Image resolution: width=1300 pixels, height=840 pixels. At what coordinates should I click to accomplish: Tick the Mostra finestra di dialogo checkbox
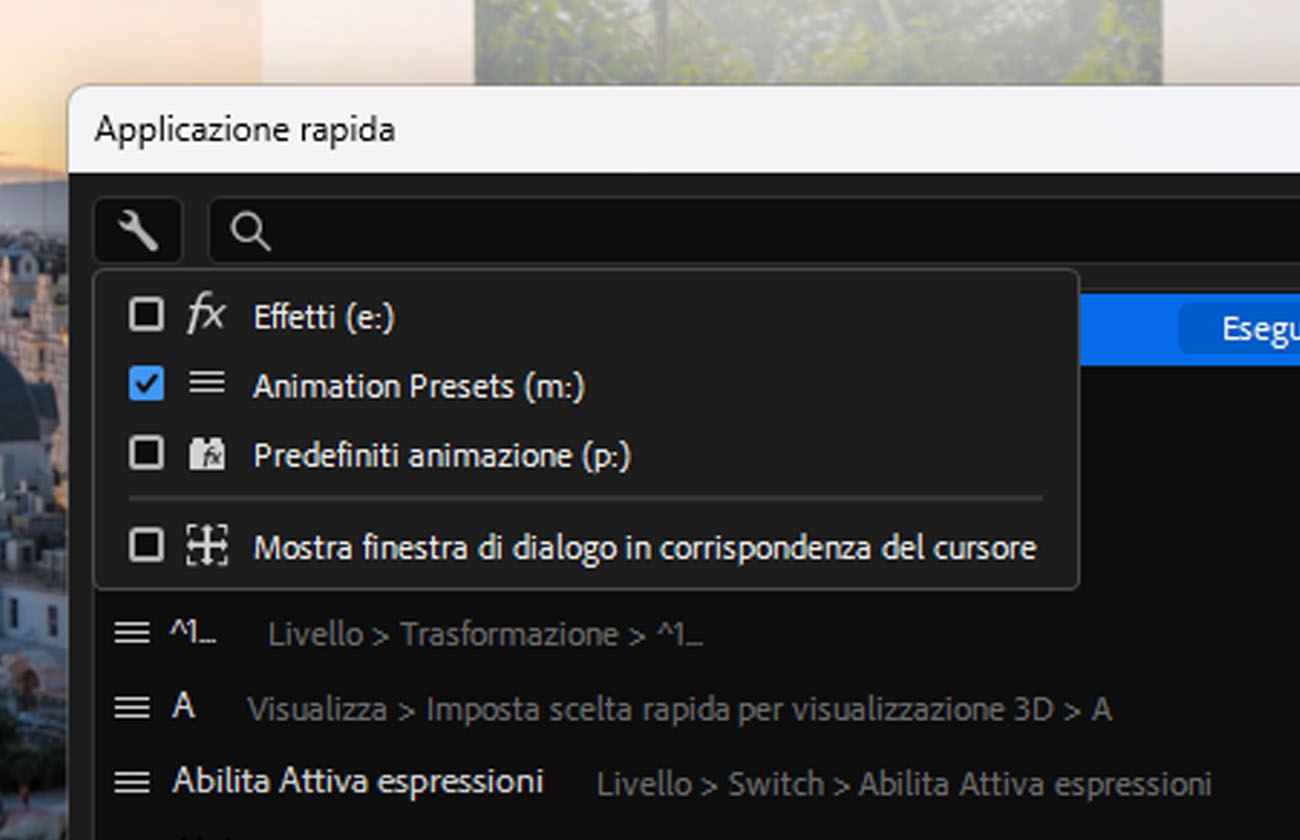click(x=146, y=546)
